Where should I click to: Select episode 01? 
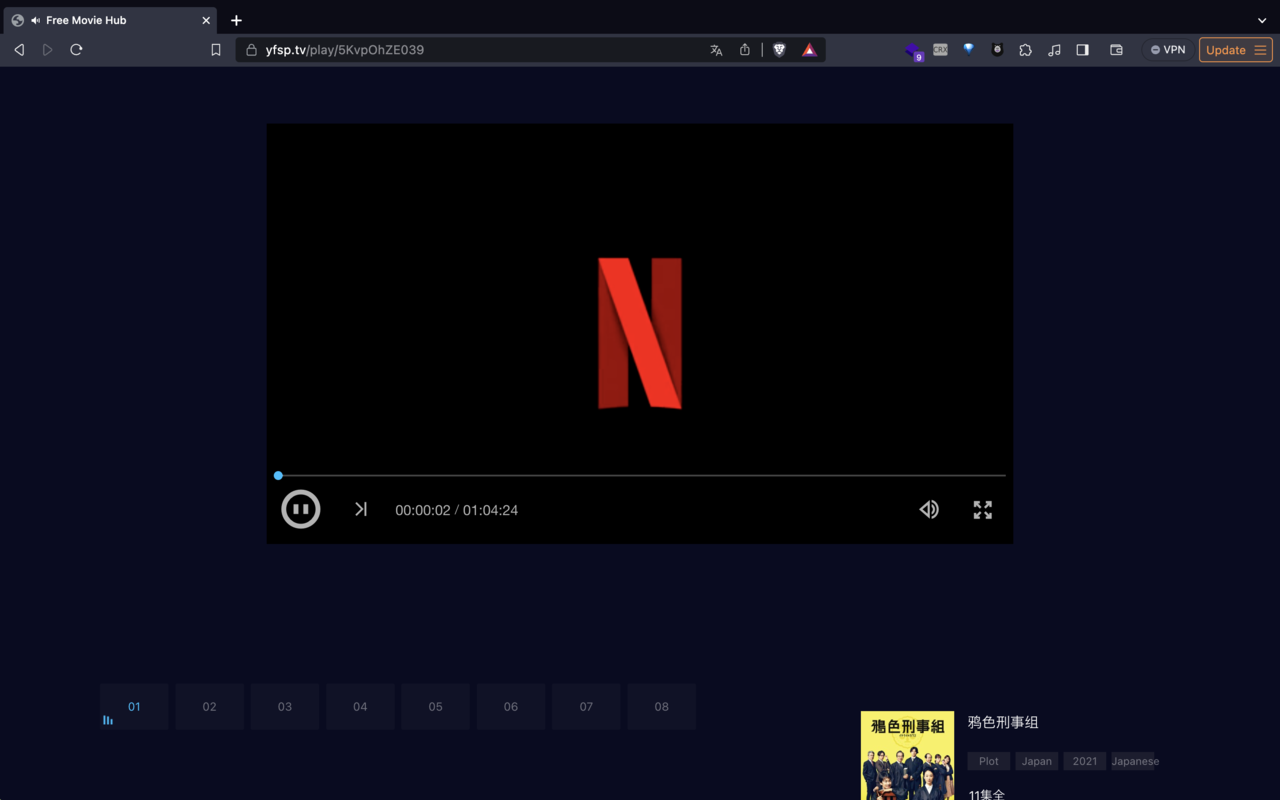click(x=134, y=706)
